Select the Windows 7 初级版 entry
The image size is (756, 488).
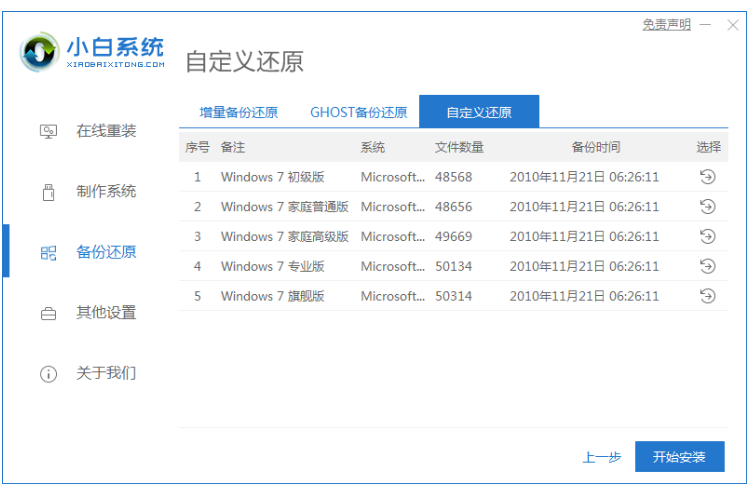click(272, 177)
